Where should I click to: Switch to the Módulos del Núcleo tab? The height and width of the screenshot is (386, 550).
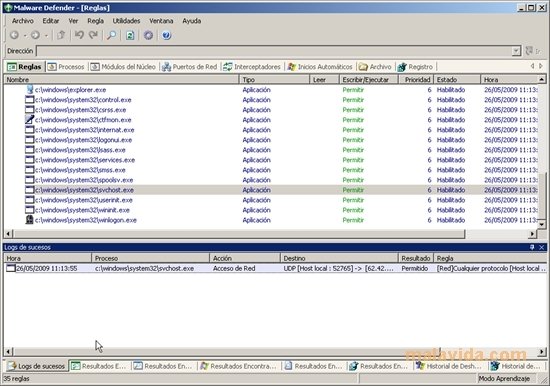pos(123,67)
